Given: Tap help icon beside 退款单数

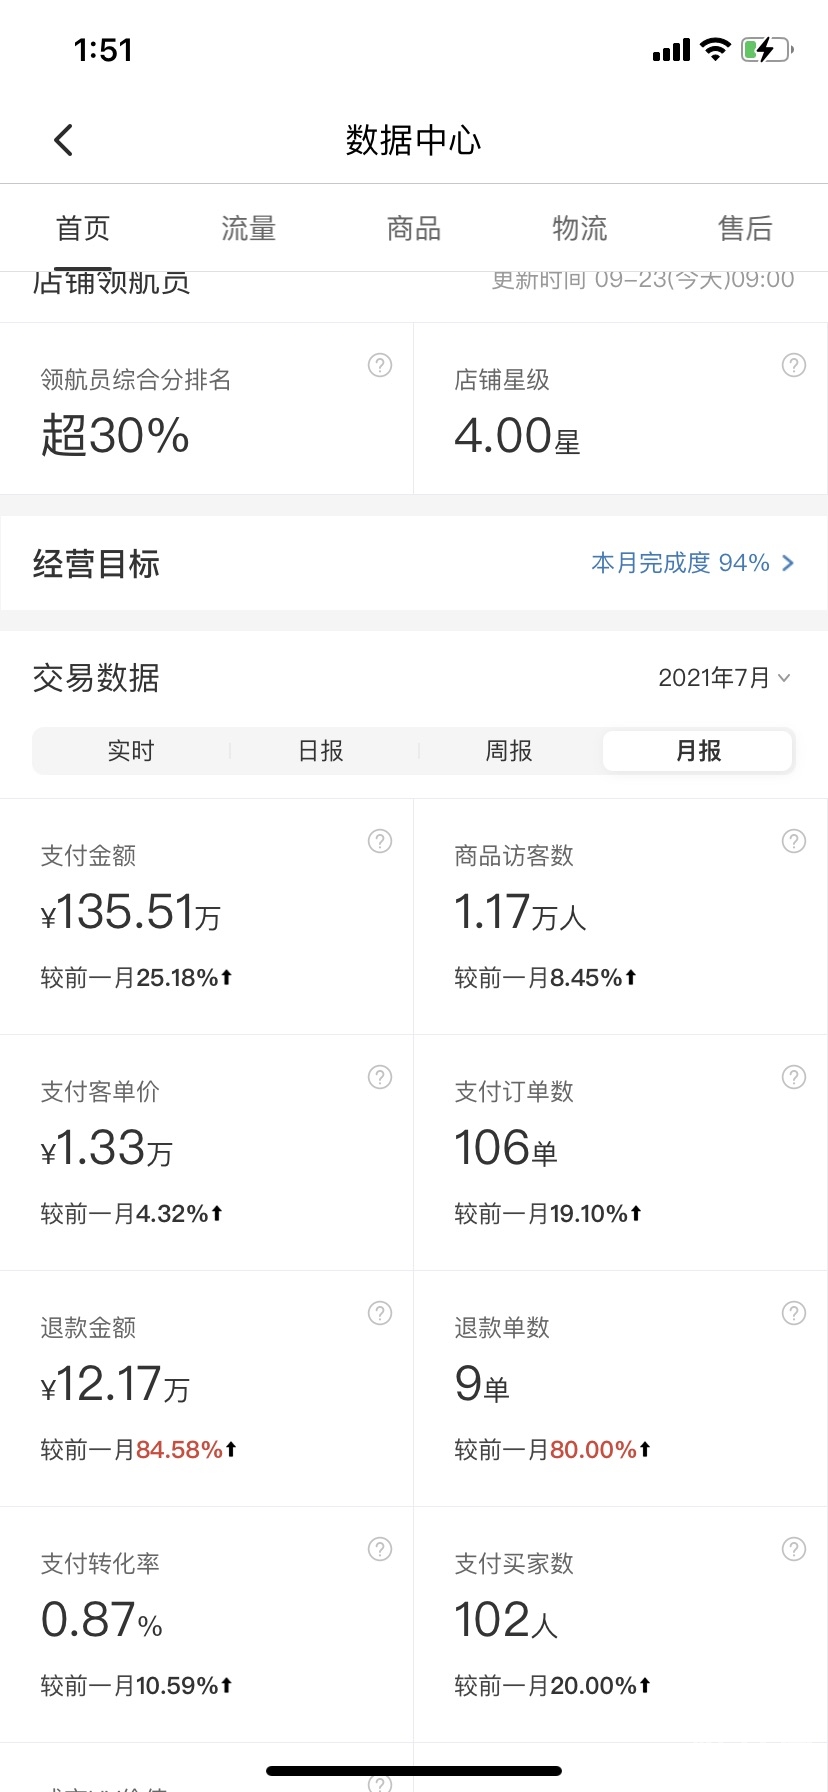Looking at the screenshot, I should coord(794,1313).
